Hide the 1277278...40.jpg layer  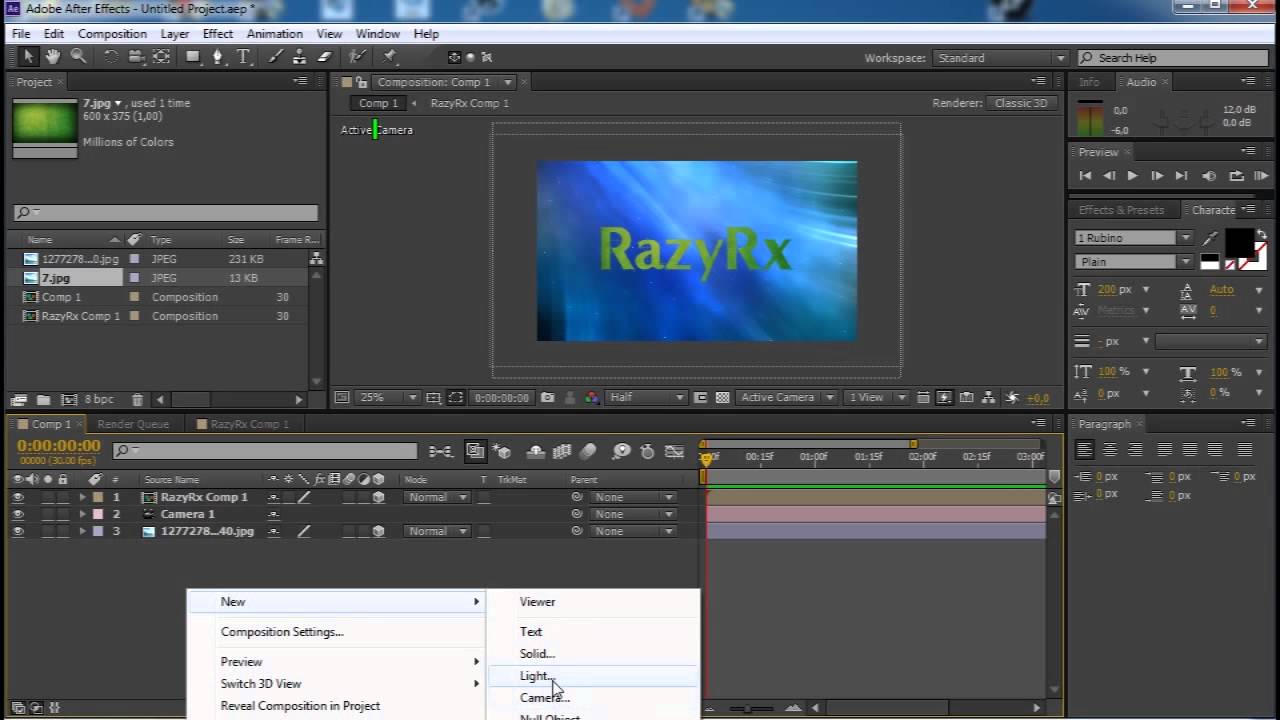tap(18, 531)
